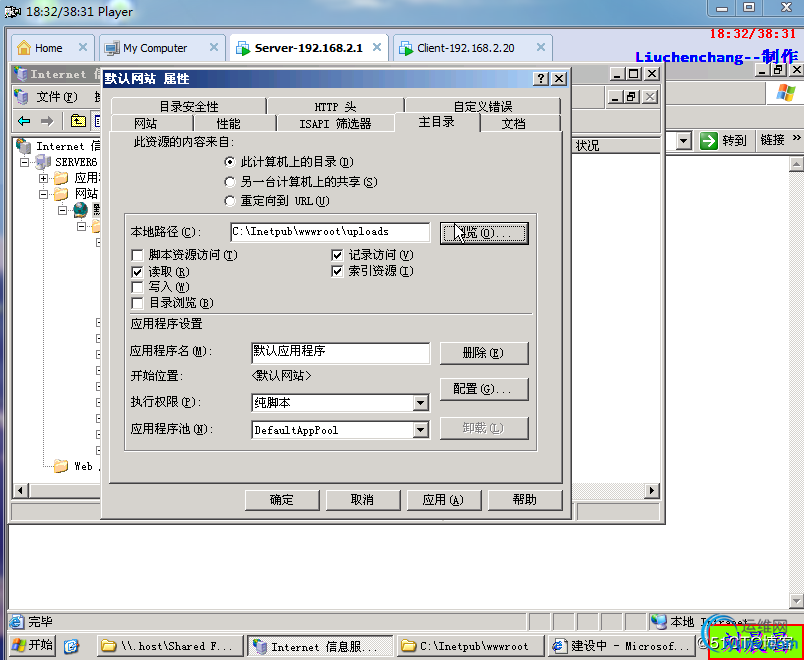Switch to 目录安全性 tab
The image size is (804, 660).
[x=189, y=106]
